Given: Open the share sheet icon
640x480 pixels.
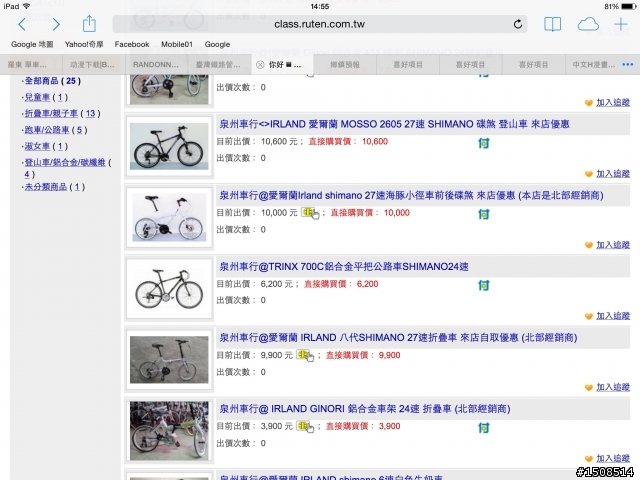Looking at the screenshot, I should click(89, 24).
